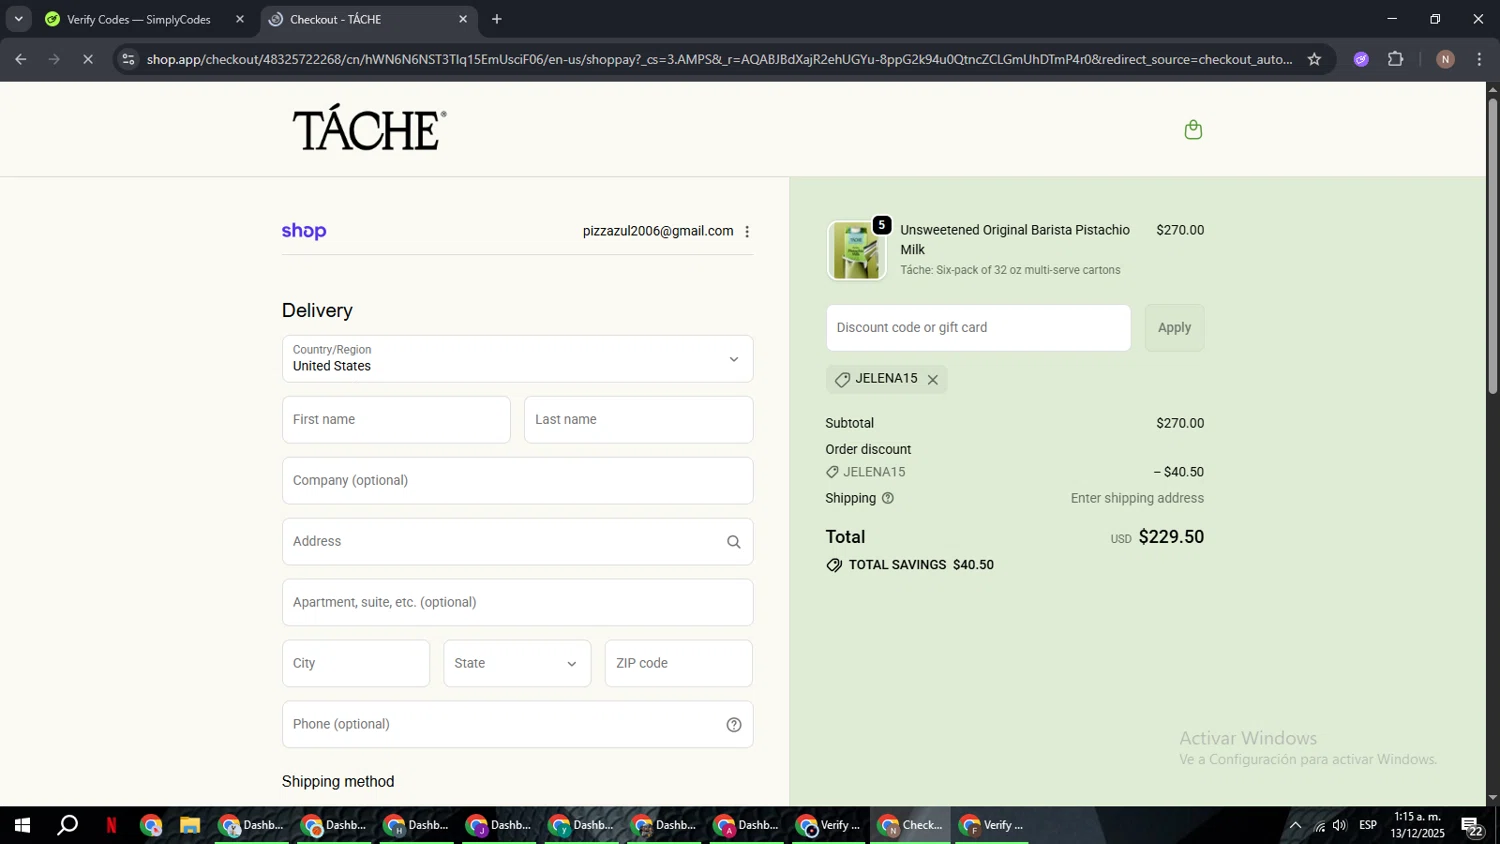Open Windows taskbar search

tap(67, 826)
